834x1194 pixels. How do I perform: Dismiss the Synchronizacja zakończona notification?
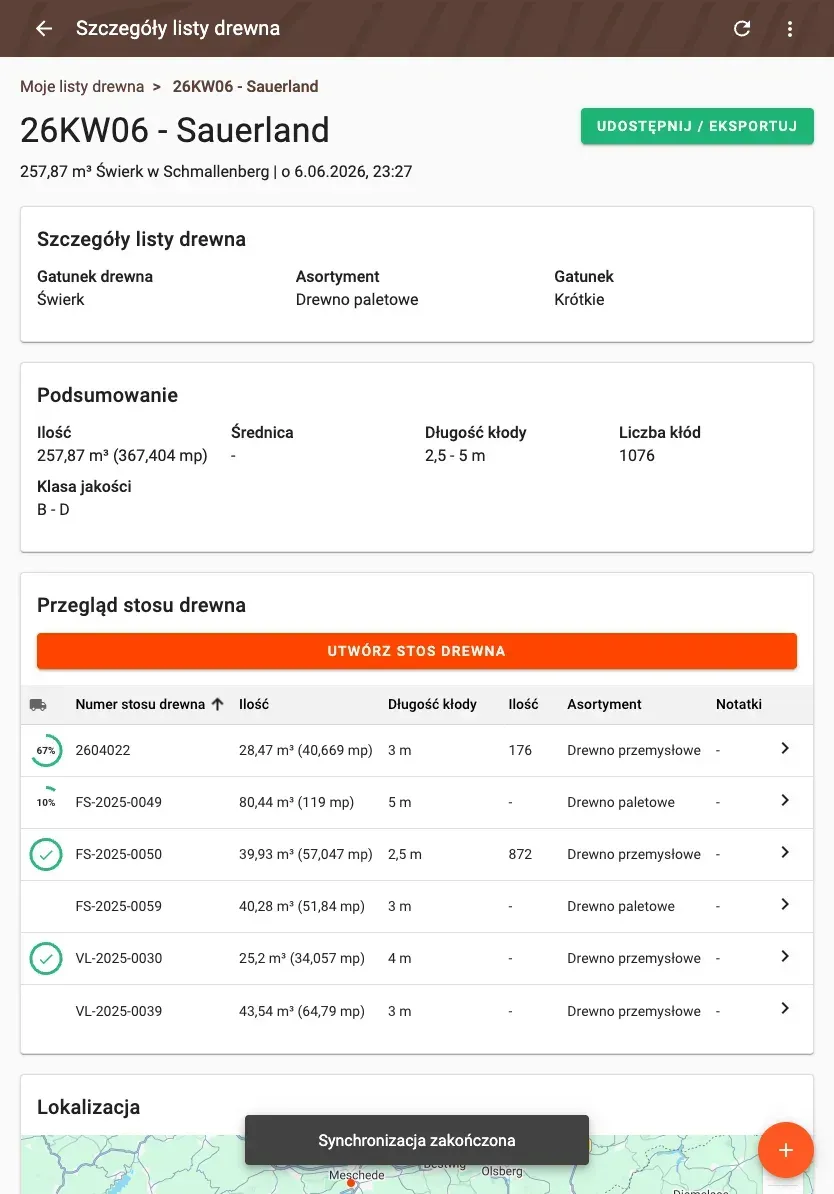417,1140
